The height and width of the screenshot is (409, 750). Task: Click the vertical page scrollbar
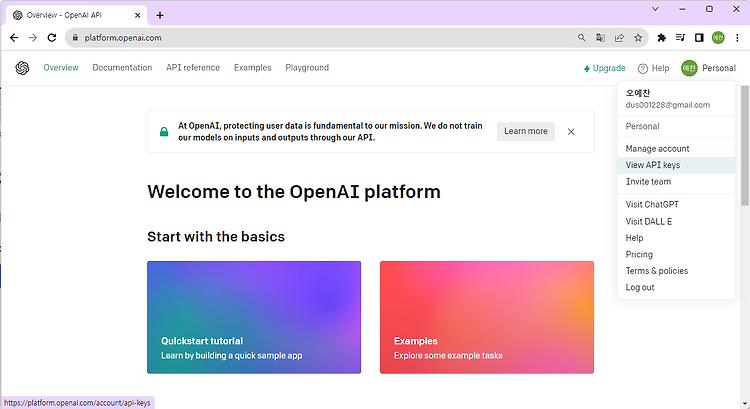(x=745, y=146)
